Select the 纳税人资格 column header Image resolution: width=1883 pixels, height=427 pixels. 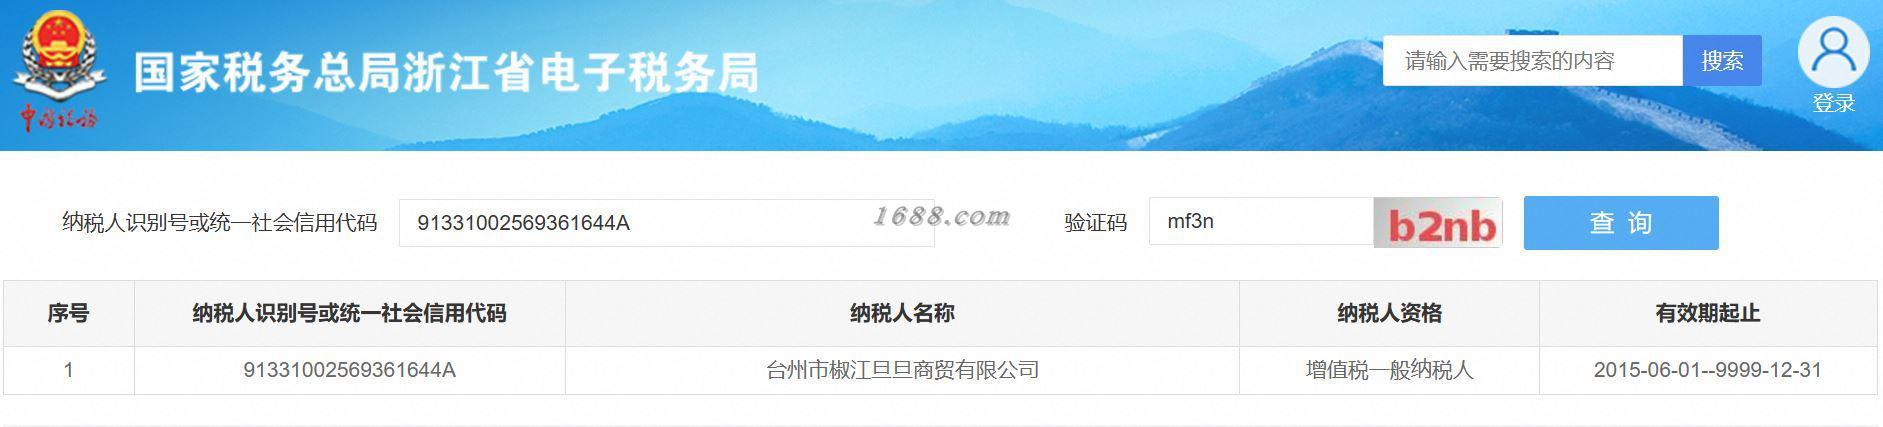click(x=1389, y=314)
